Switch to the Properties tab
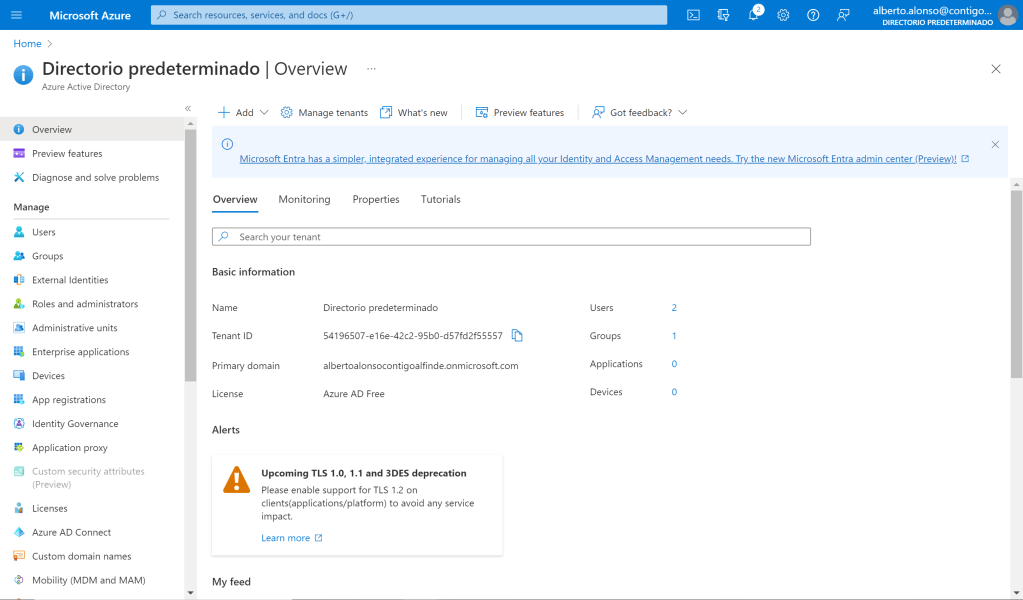Viewport: 1023px width, 600px height. 376,200
